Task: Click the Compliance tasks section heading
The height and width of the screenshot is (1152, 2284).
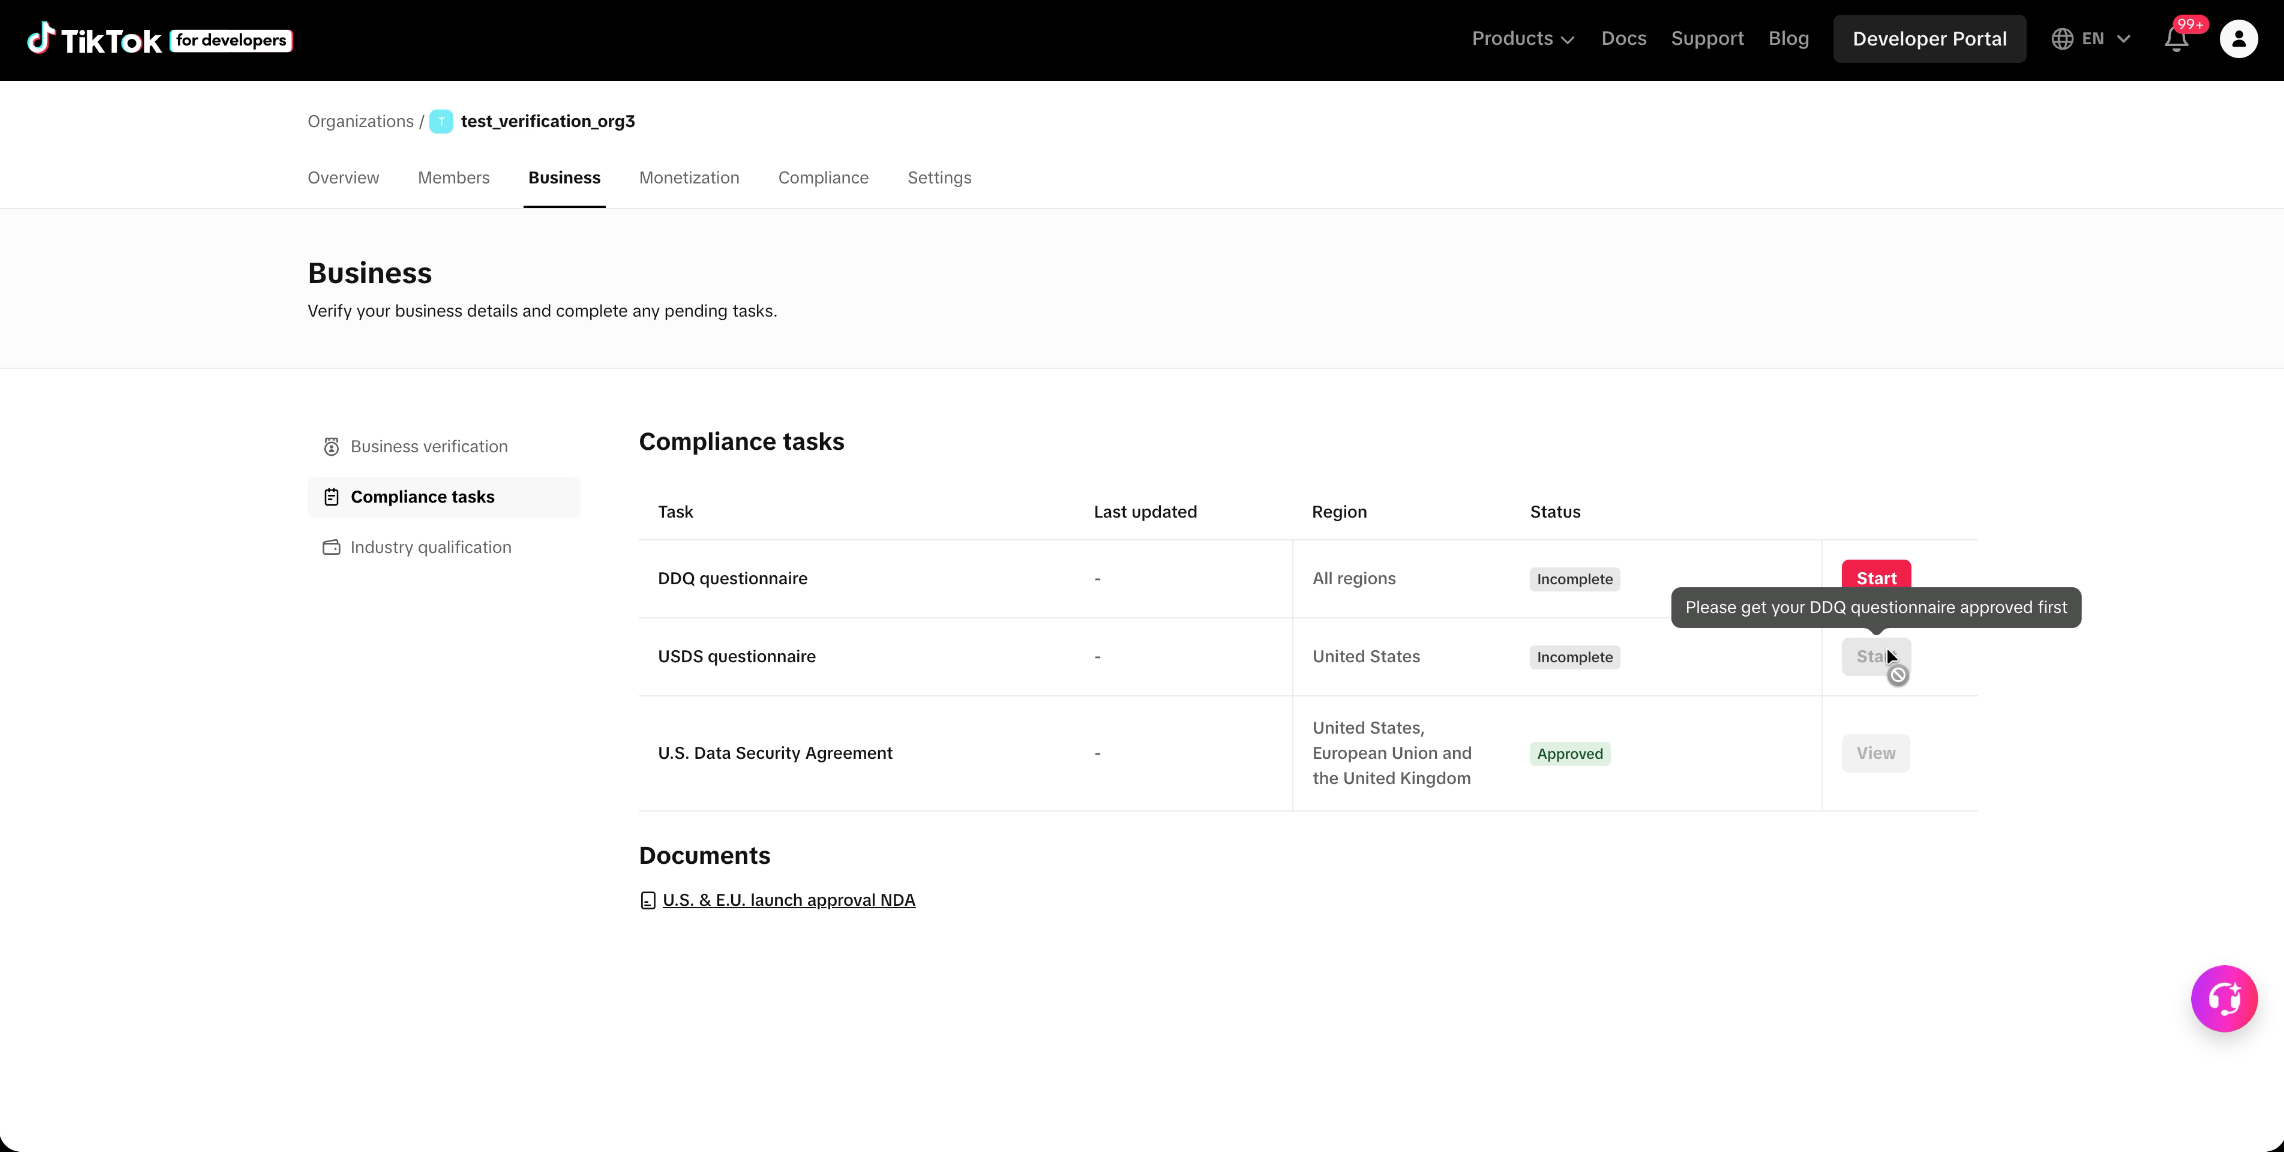Action: click(x=741, y=442)
